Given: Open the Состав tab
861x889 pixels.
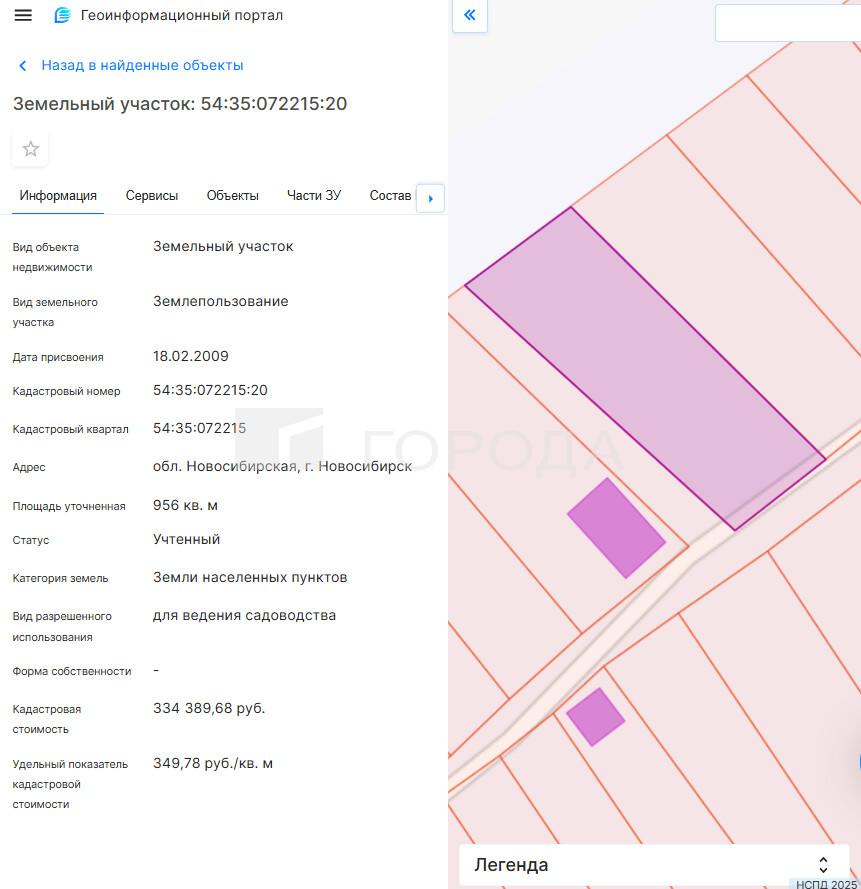Looking at the screenshot, I should 390,196.
